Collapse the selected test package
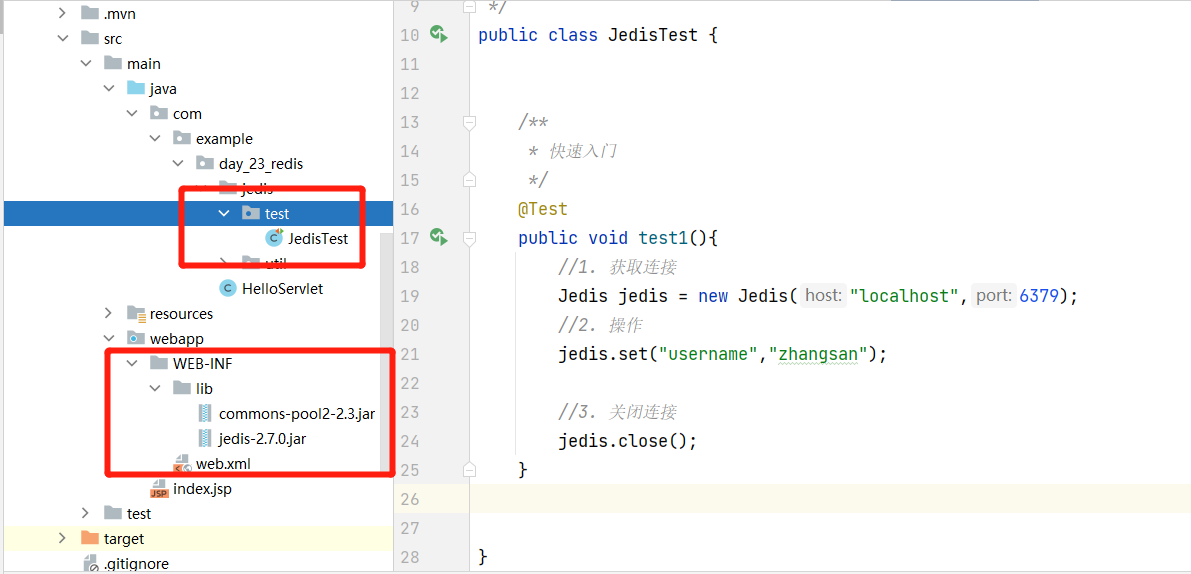The height and width of the screenshot is (574, 1191). (224, 213)
